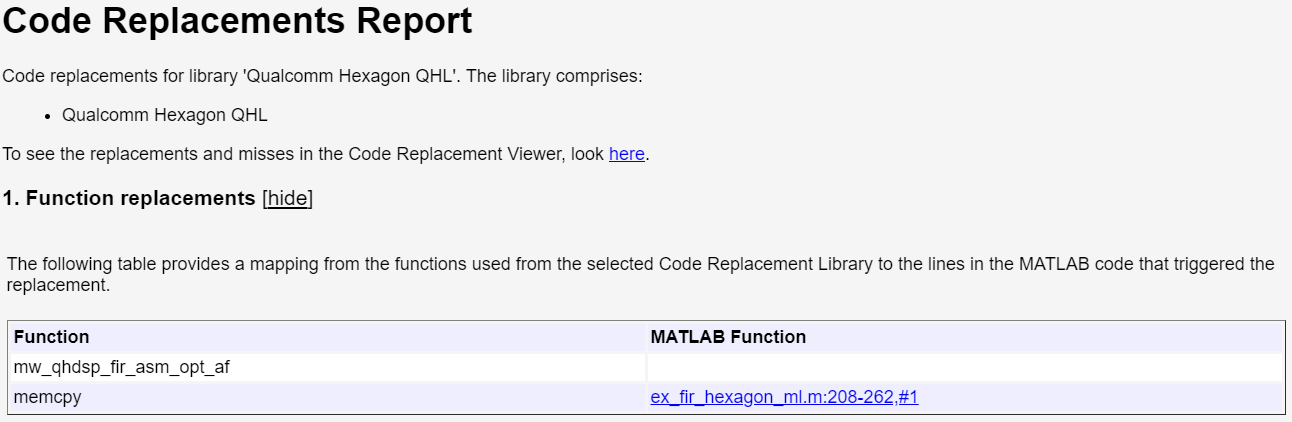Screen dimensions: 1292x422
Task: Click the #1 link in memcpy row
Action: click(908, 398)
